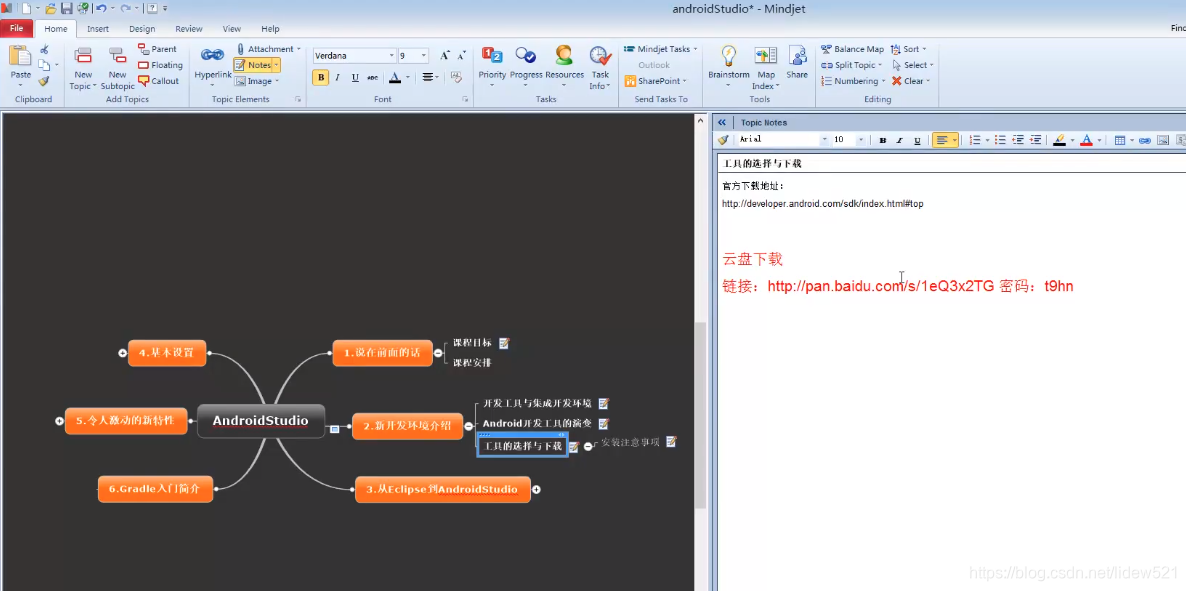Select the 6.Gradle入门简介 topic
Viewport: 1186px width, 591px height.
click(155, 489)
